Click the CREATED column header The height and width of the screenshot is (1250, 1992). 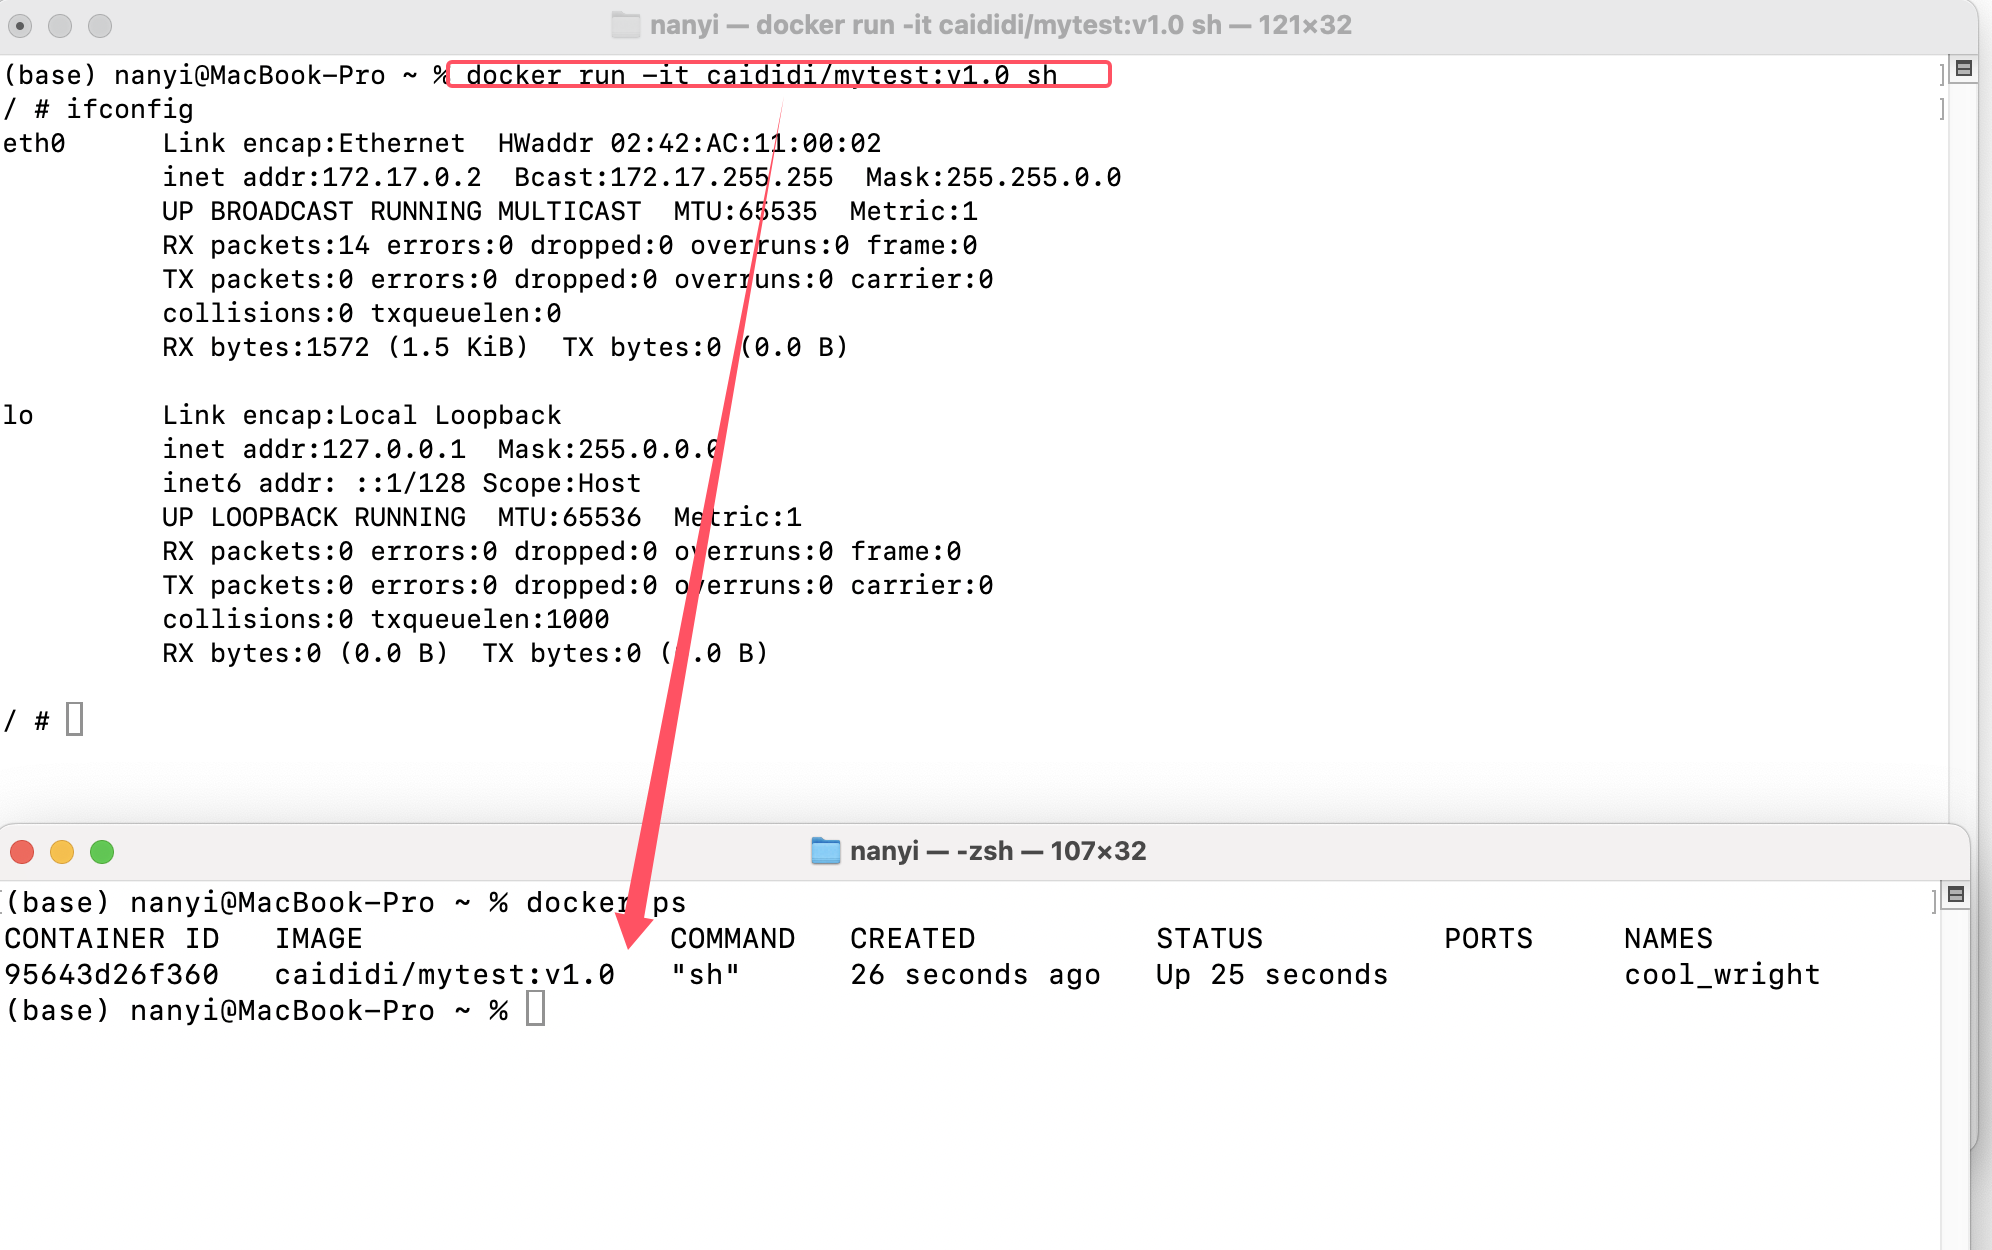click(913, 938)
